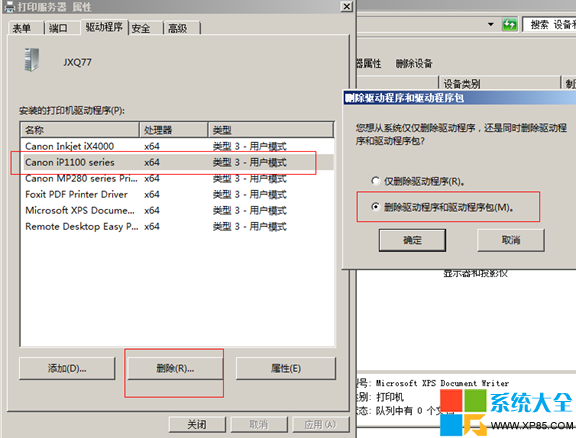Click the green refresh icon in the address bar
This screenshot has height=438, width=576.
tap(509, 25)
